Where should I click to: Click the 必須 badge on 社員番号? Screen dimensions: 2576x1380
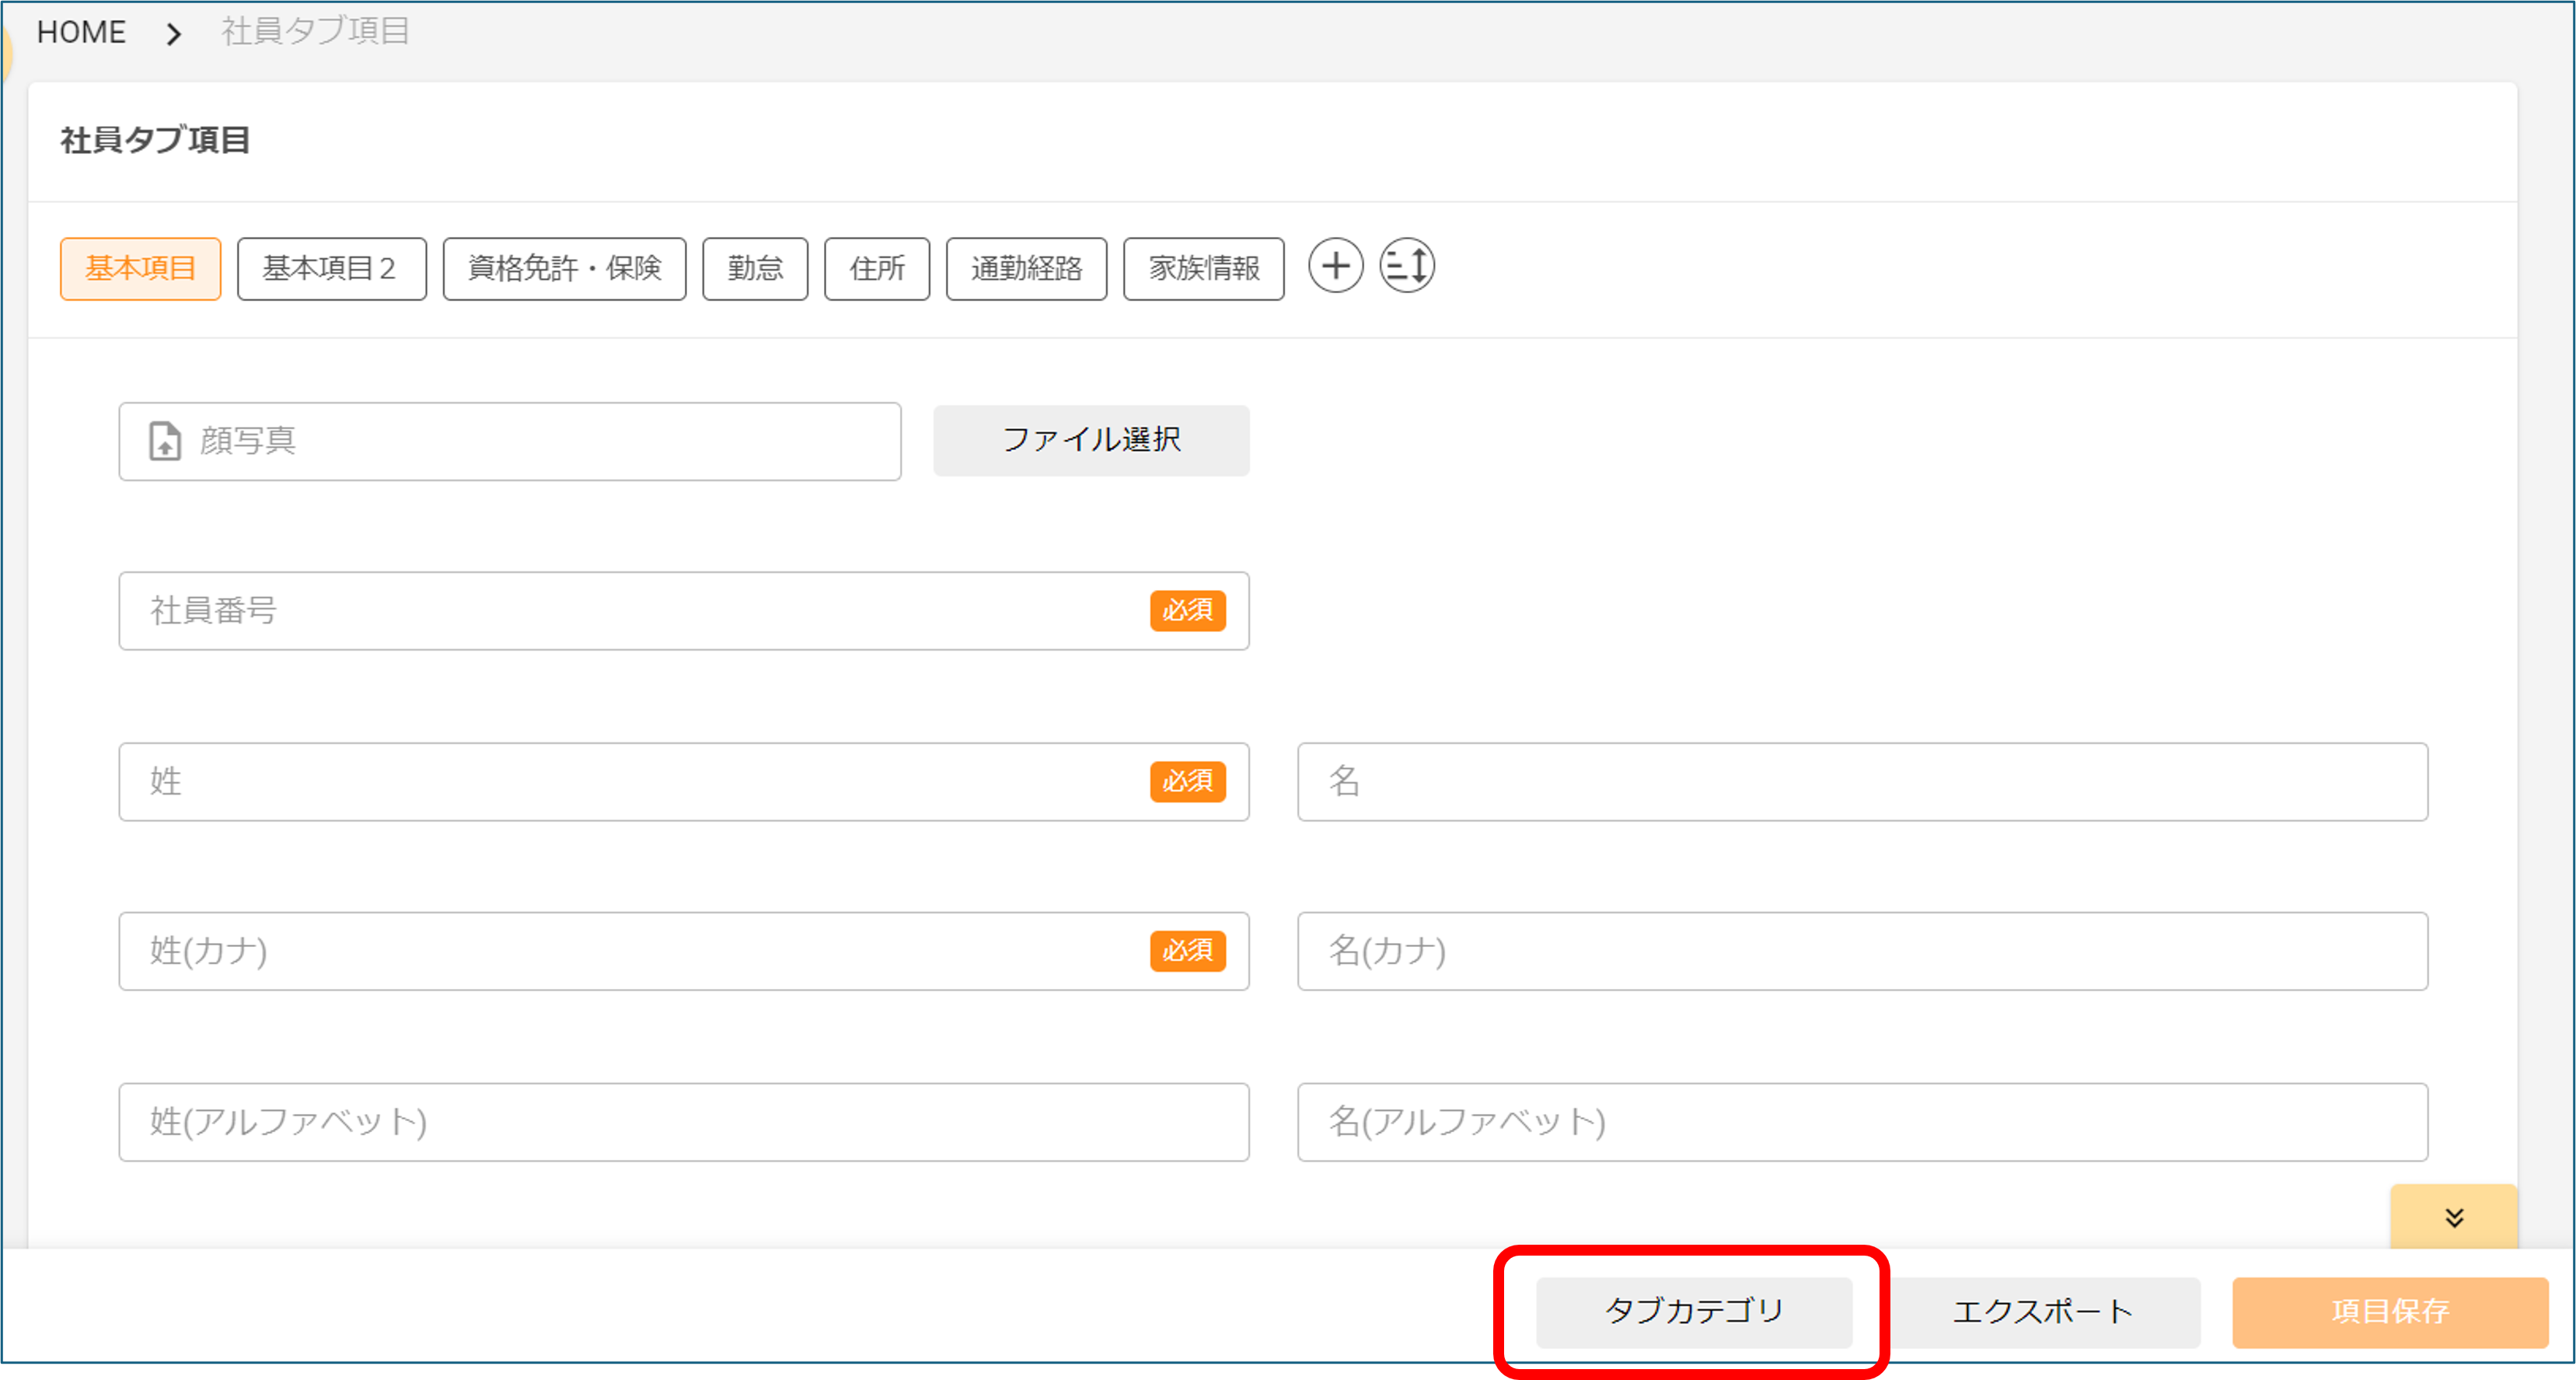coord(1188,611)
